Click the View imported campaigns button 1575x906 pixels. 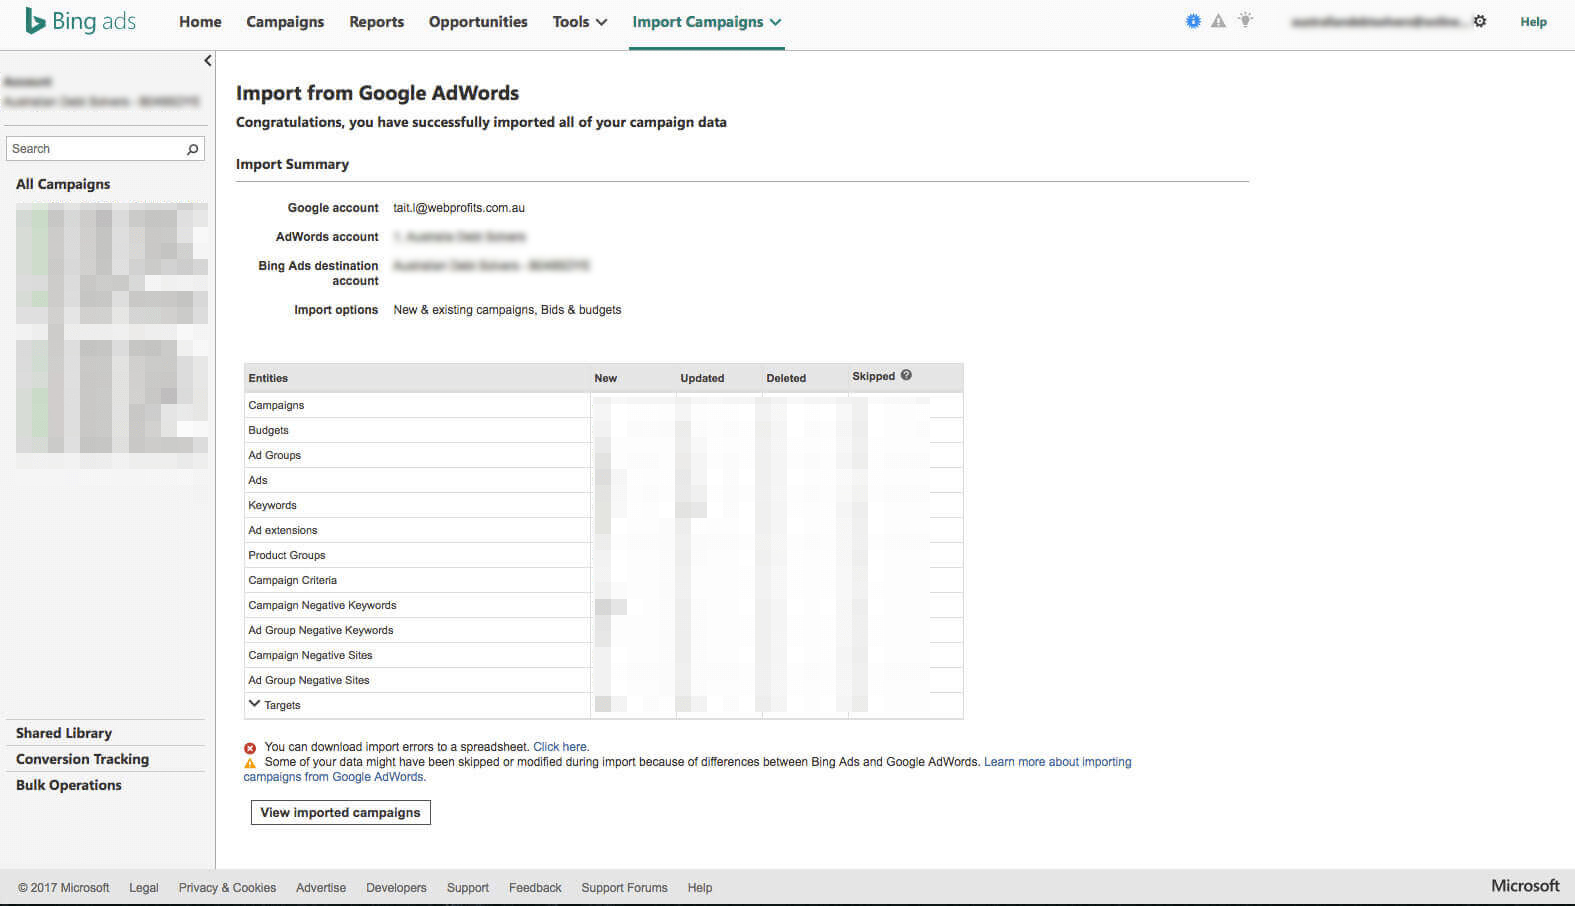coord(340,812)
